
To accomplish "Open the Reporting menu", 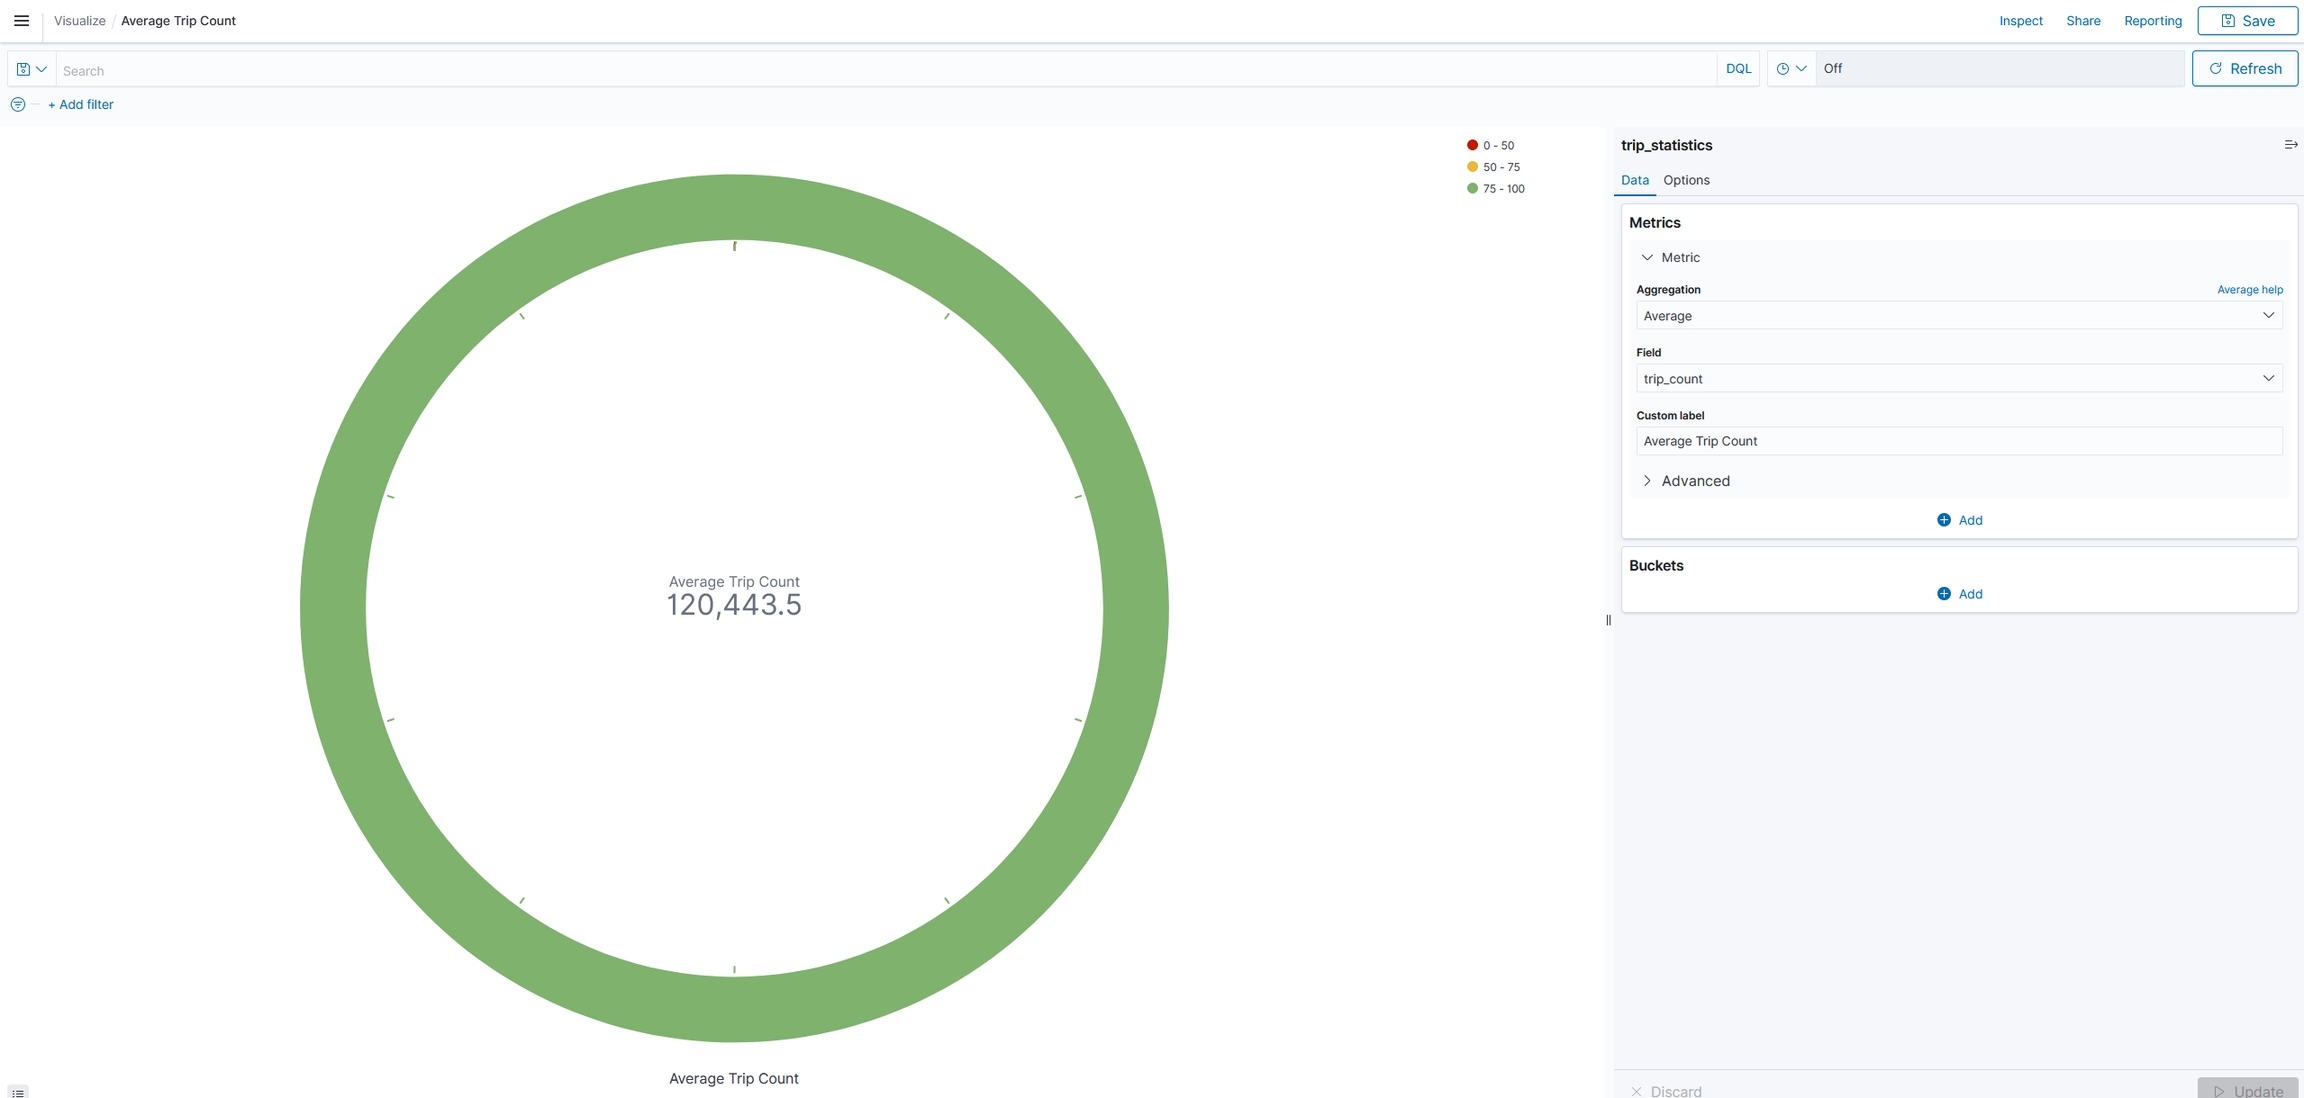I will [x=2152, y=20].
